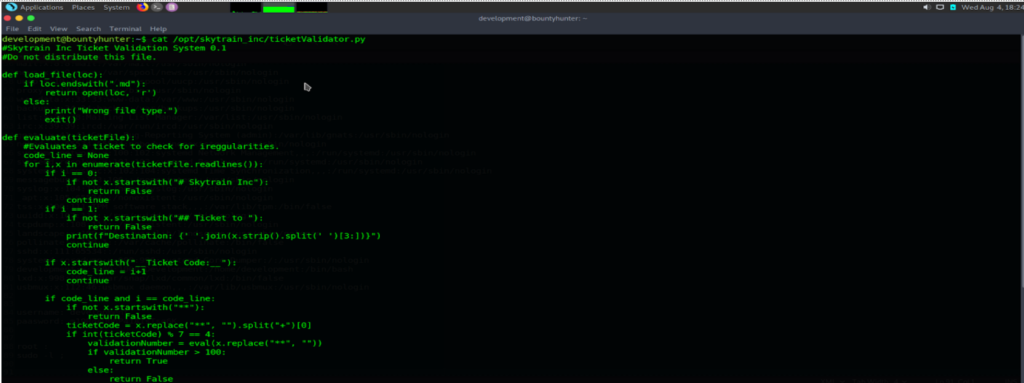1024x383 pixels.
Task: Click the startswith("__Ticket Code:__") line
Action: pos(140,263)
